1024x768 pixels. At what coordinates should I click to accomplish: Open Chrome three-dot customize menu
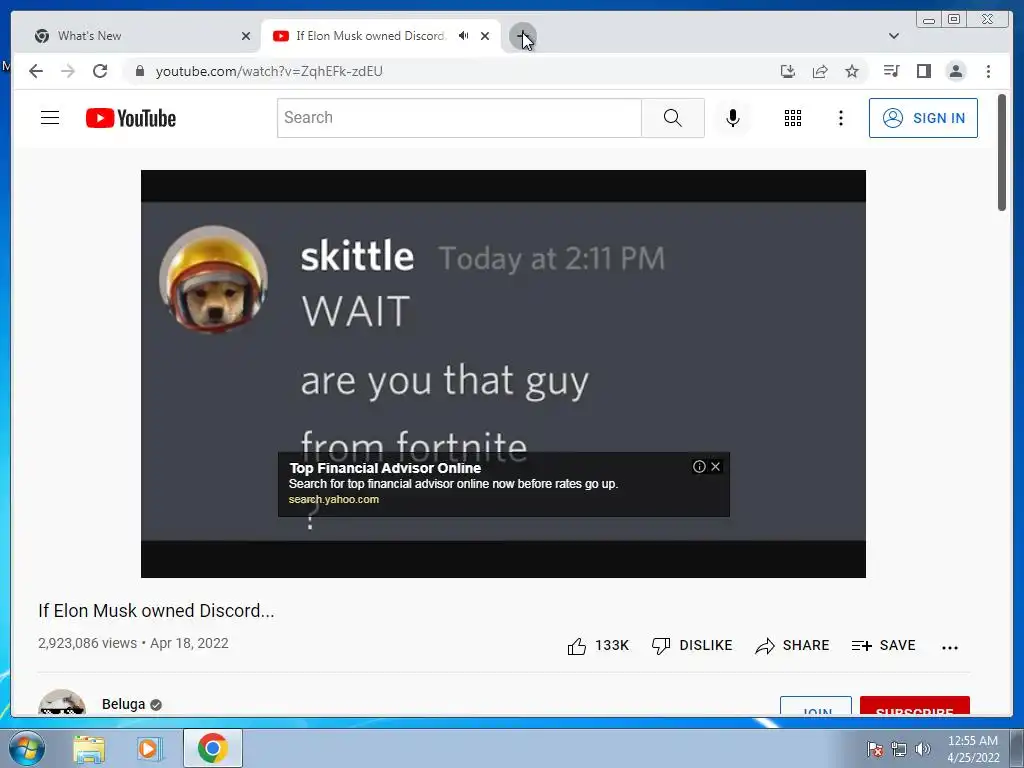coord(988,71)
